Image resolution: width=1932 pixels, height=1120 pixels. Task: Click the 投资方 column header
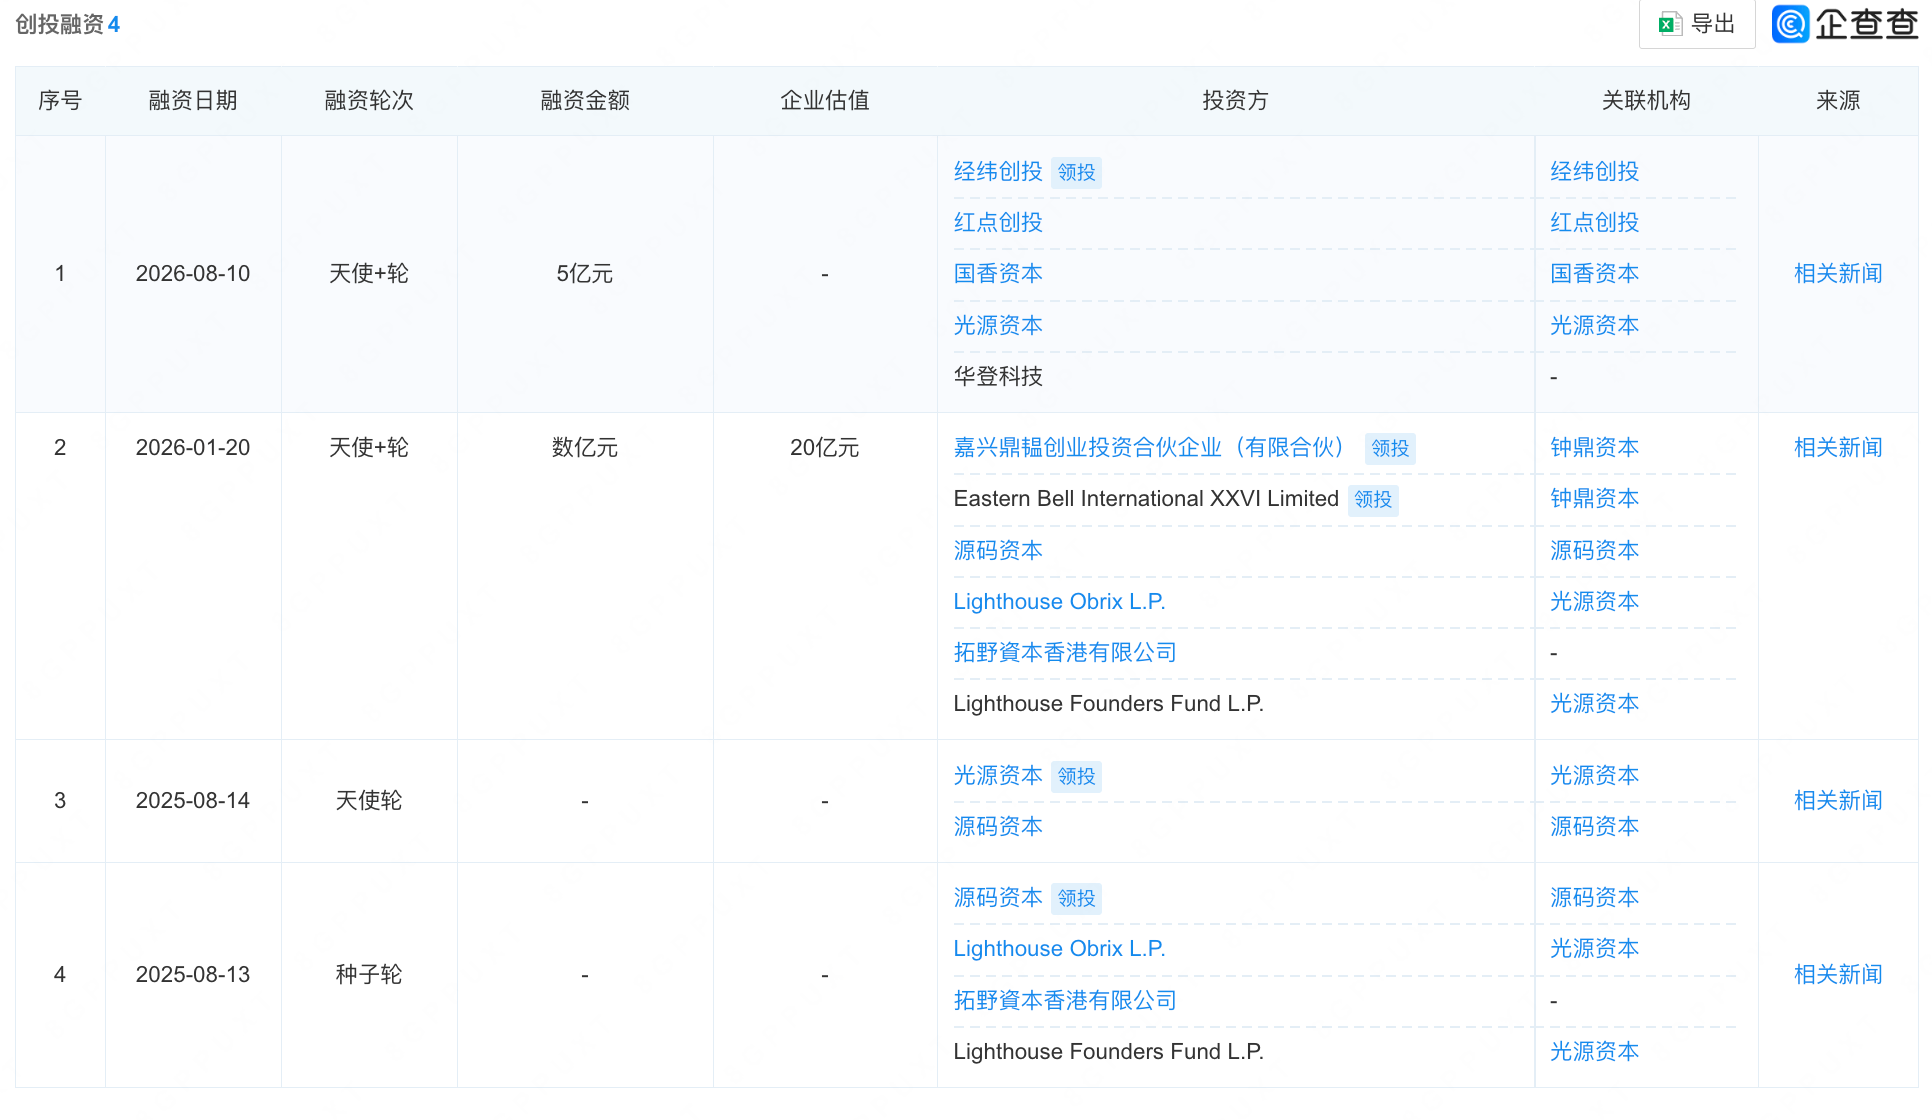(x=1236, y=101)
